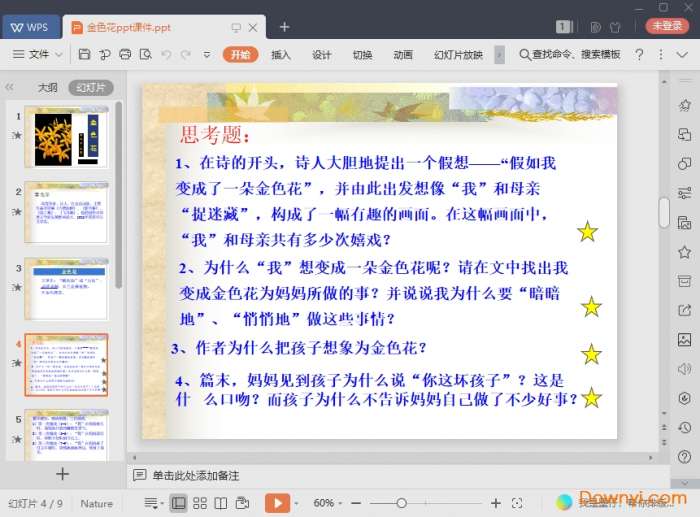Expand more ribbon tabs arrow
The image size is (700, 517).
pyautogui.click(x=500, y=54)
